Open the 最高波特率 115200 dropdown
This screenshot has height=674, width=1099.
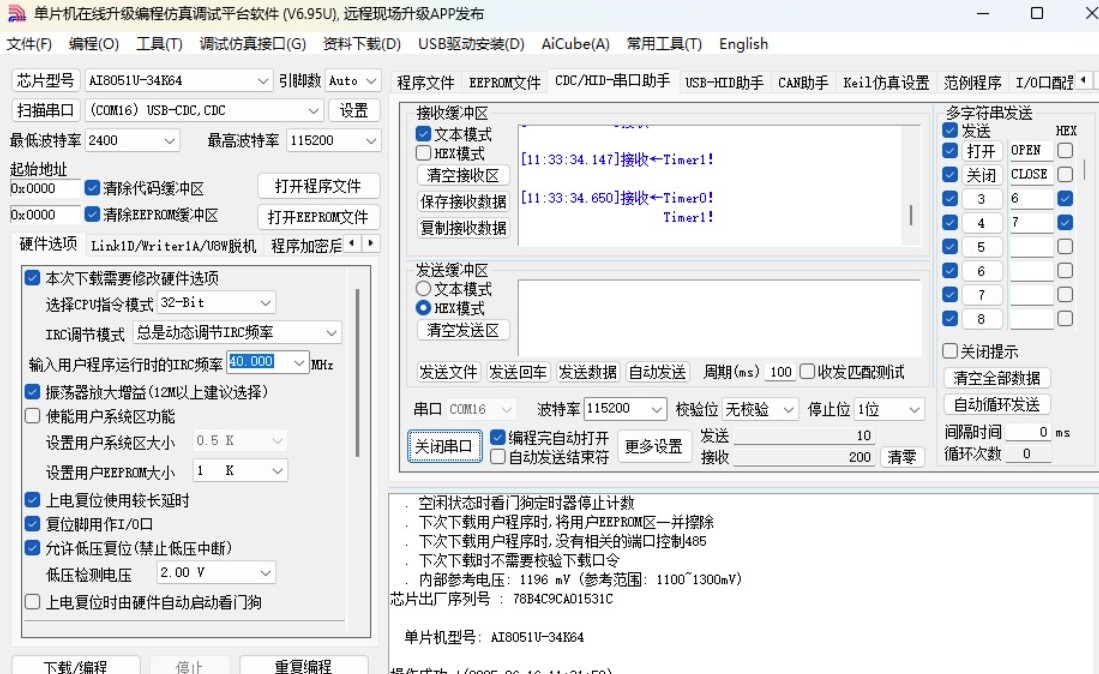click(371, 141)
